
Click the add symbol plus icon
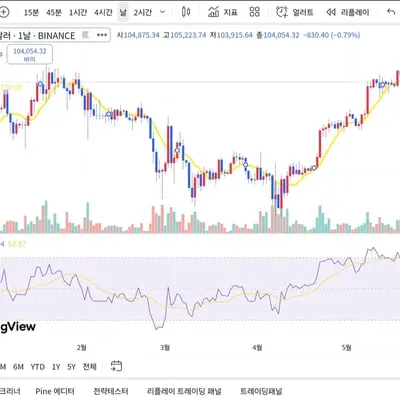click(x=3, y=12)
